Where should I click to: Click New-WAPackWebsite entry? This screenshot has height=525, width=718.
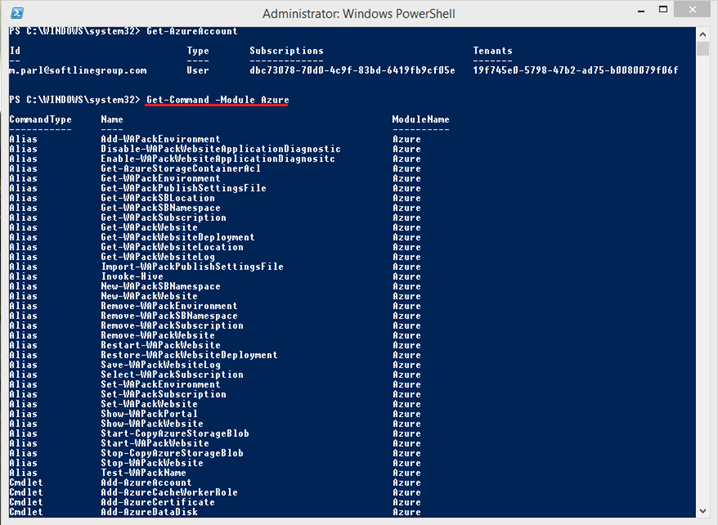[149, 296]
